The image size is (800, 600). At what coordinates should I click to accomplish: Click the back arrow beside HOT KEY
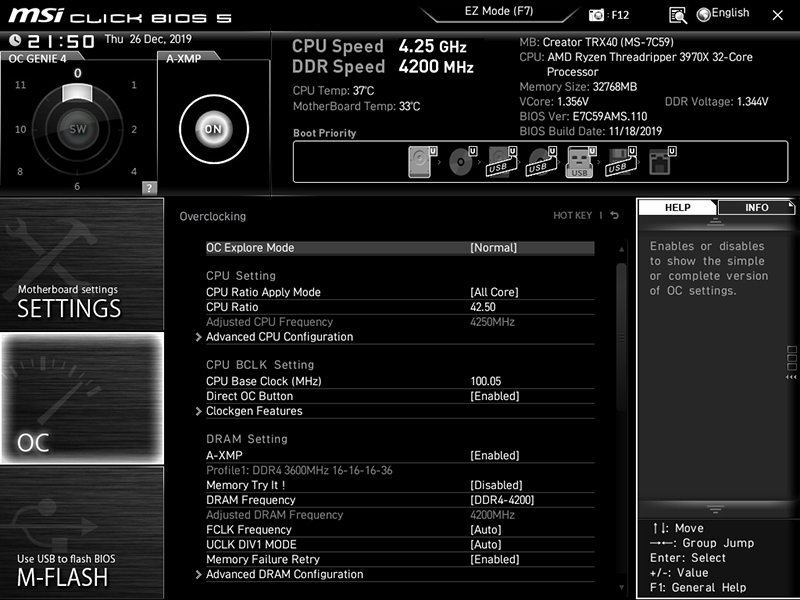point(615,215)
